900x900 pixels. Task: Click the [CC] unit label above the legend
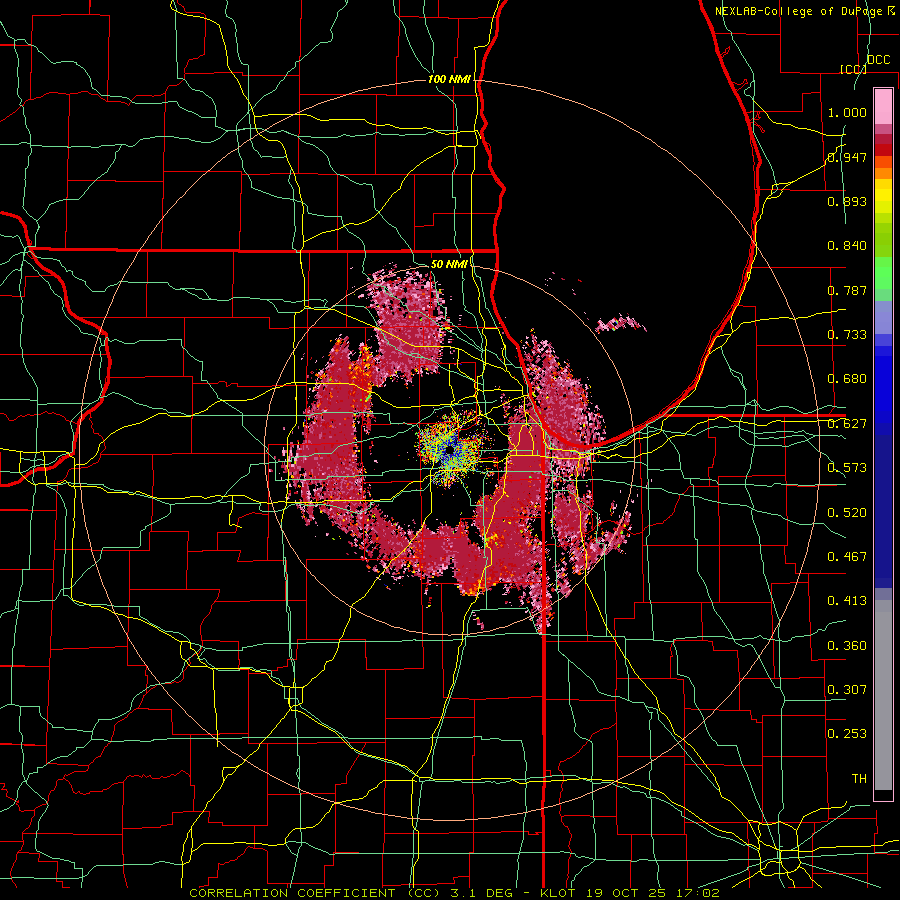(x=853, y=69)
